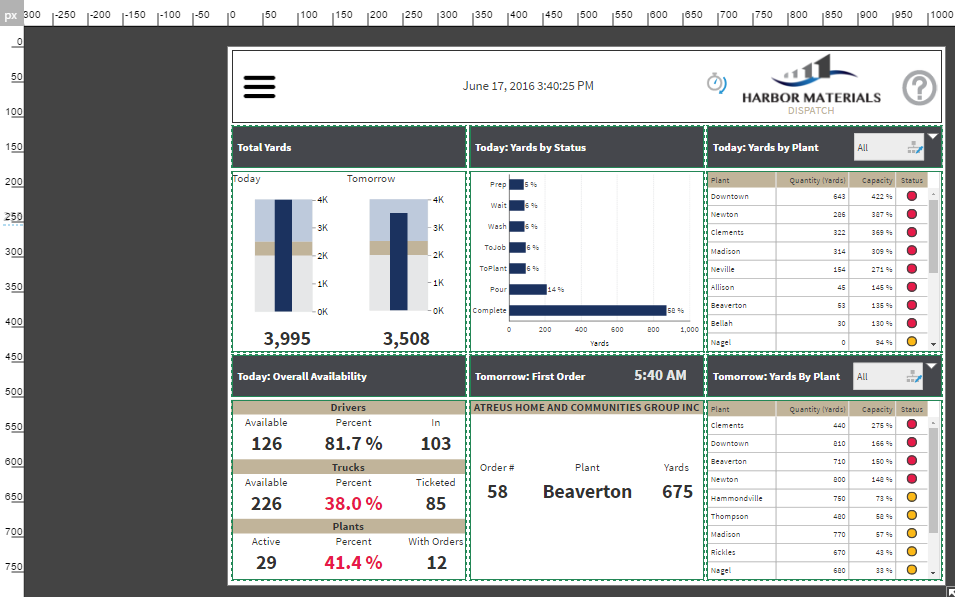The height and width of the screenshot is (597, 955).
Task: Open the hamburger menu icon
Action: coord(259,87)
